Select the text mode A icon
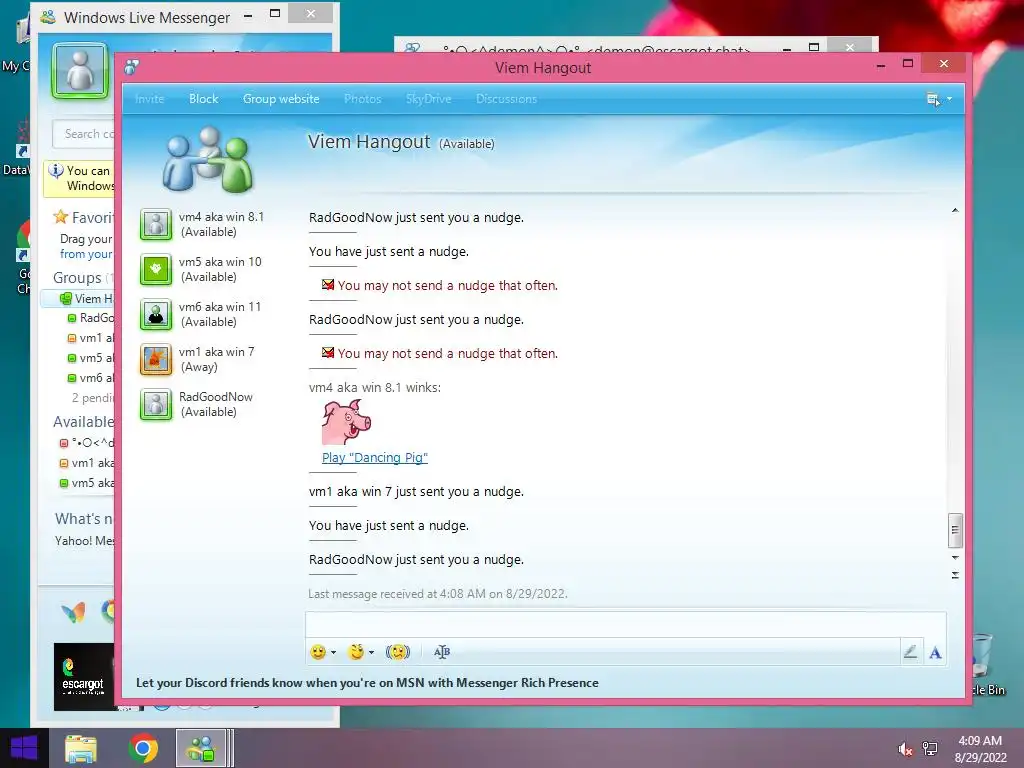This screenshot has width=1024, height=768. pos(935,652)
